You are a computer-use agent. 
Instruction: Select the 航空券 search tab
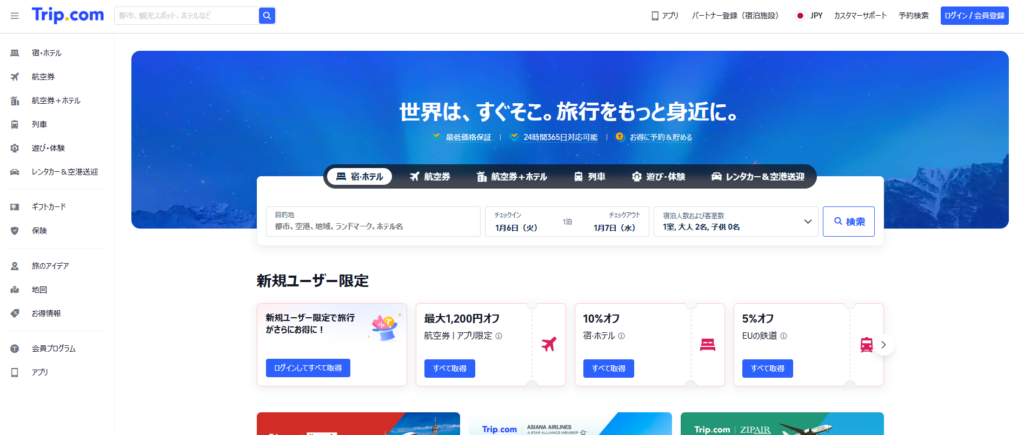coord(430,176)
